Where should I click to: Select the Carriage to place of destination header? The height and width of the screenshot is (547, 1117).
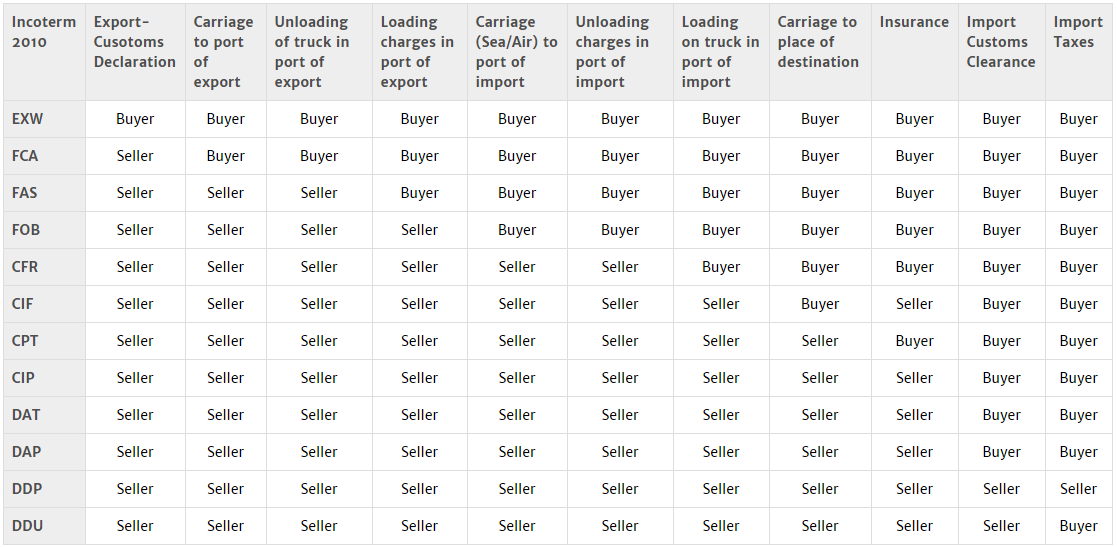(818, 42)
